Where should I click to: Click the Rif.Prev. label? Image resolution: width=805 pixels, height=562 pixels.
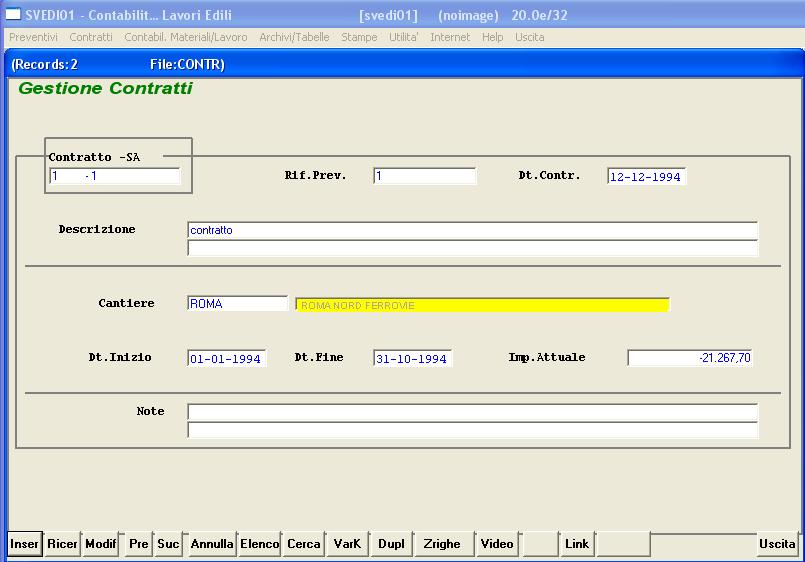pos(316,176)
